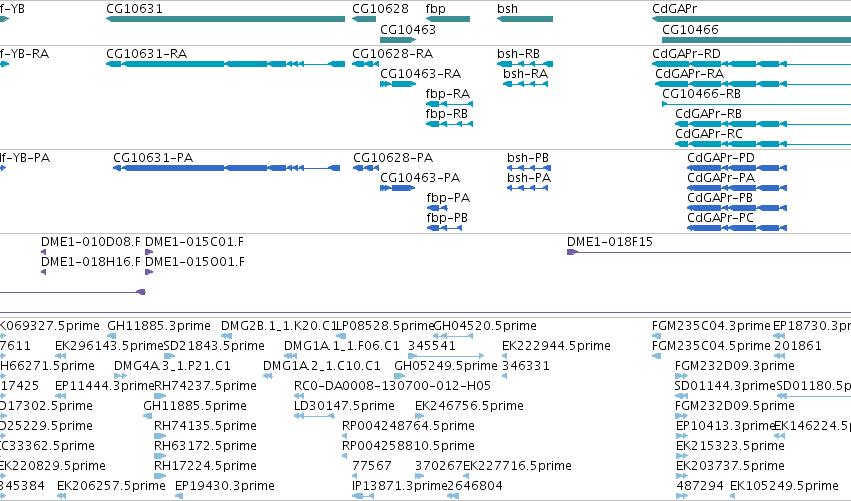Viewport: 851px width, 501px height.
Task: Select the CG10631 gene bar
Action: pyautogui.click(x=225, y=19)
